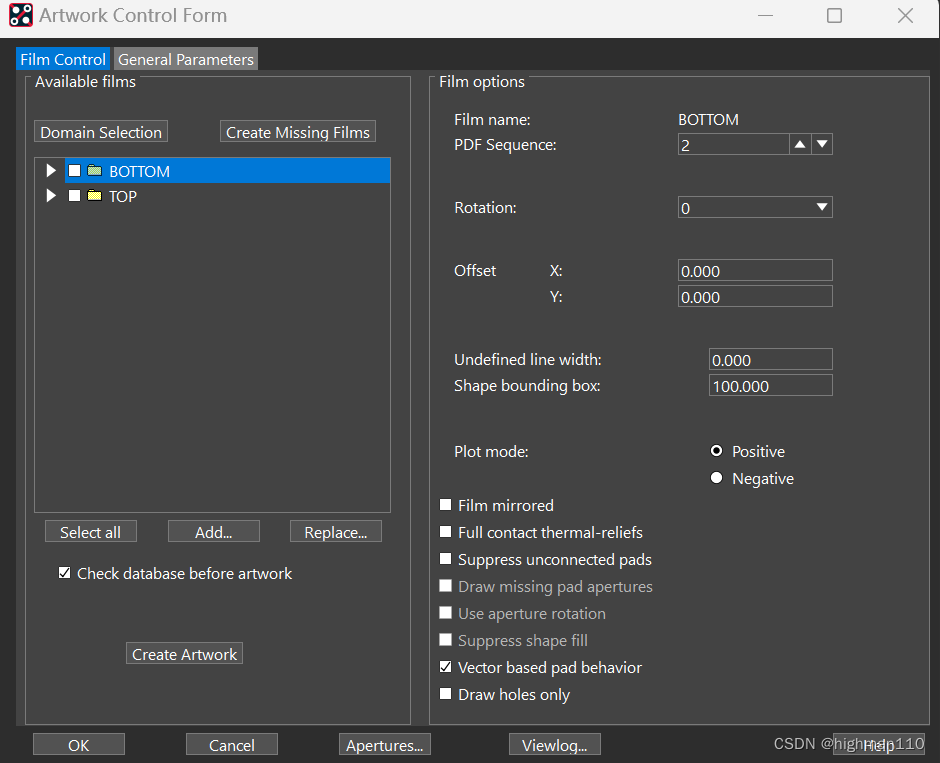The image size is (940, 763).
Task: Increase PDF Sequence with up arrow
Action: click(x=800, y=145)
